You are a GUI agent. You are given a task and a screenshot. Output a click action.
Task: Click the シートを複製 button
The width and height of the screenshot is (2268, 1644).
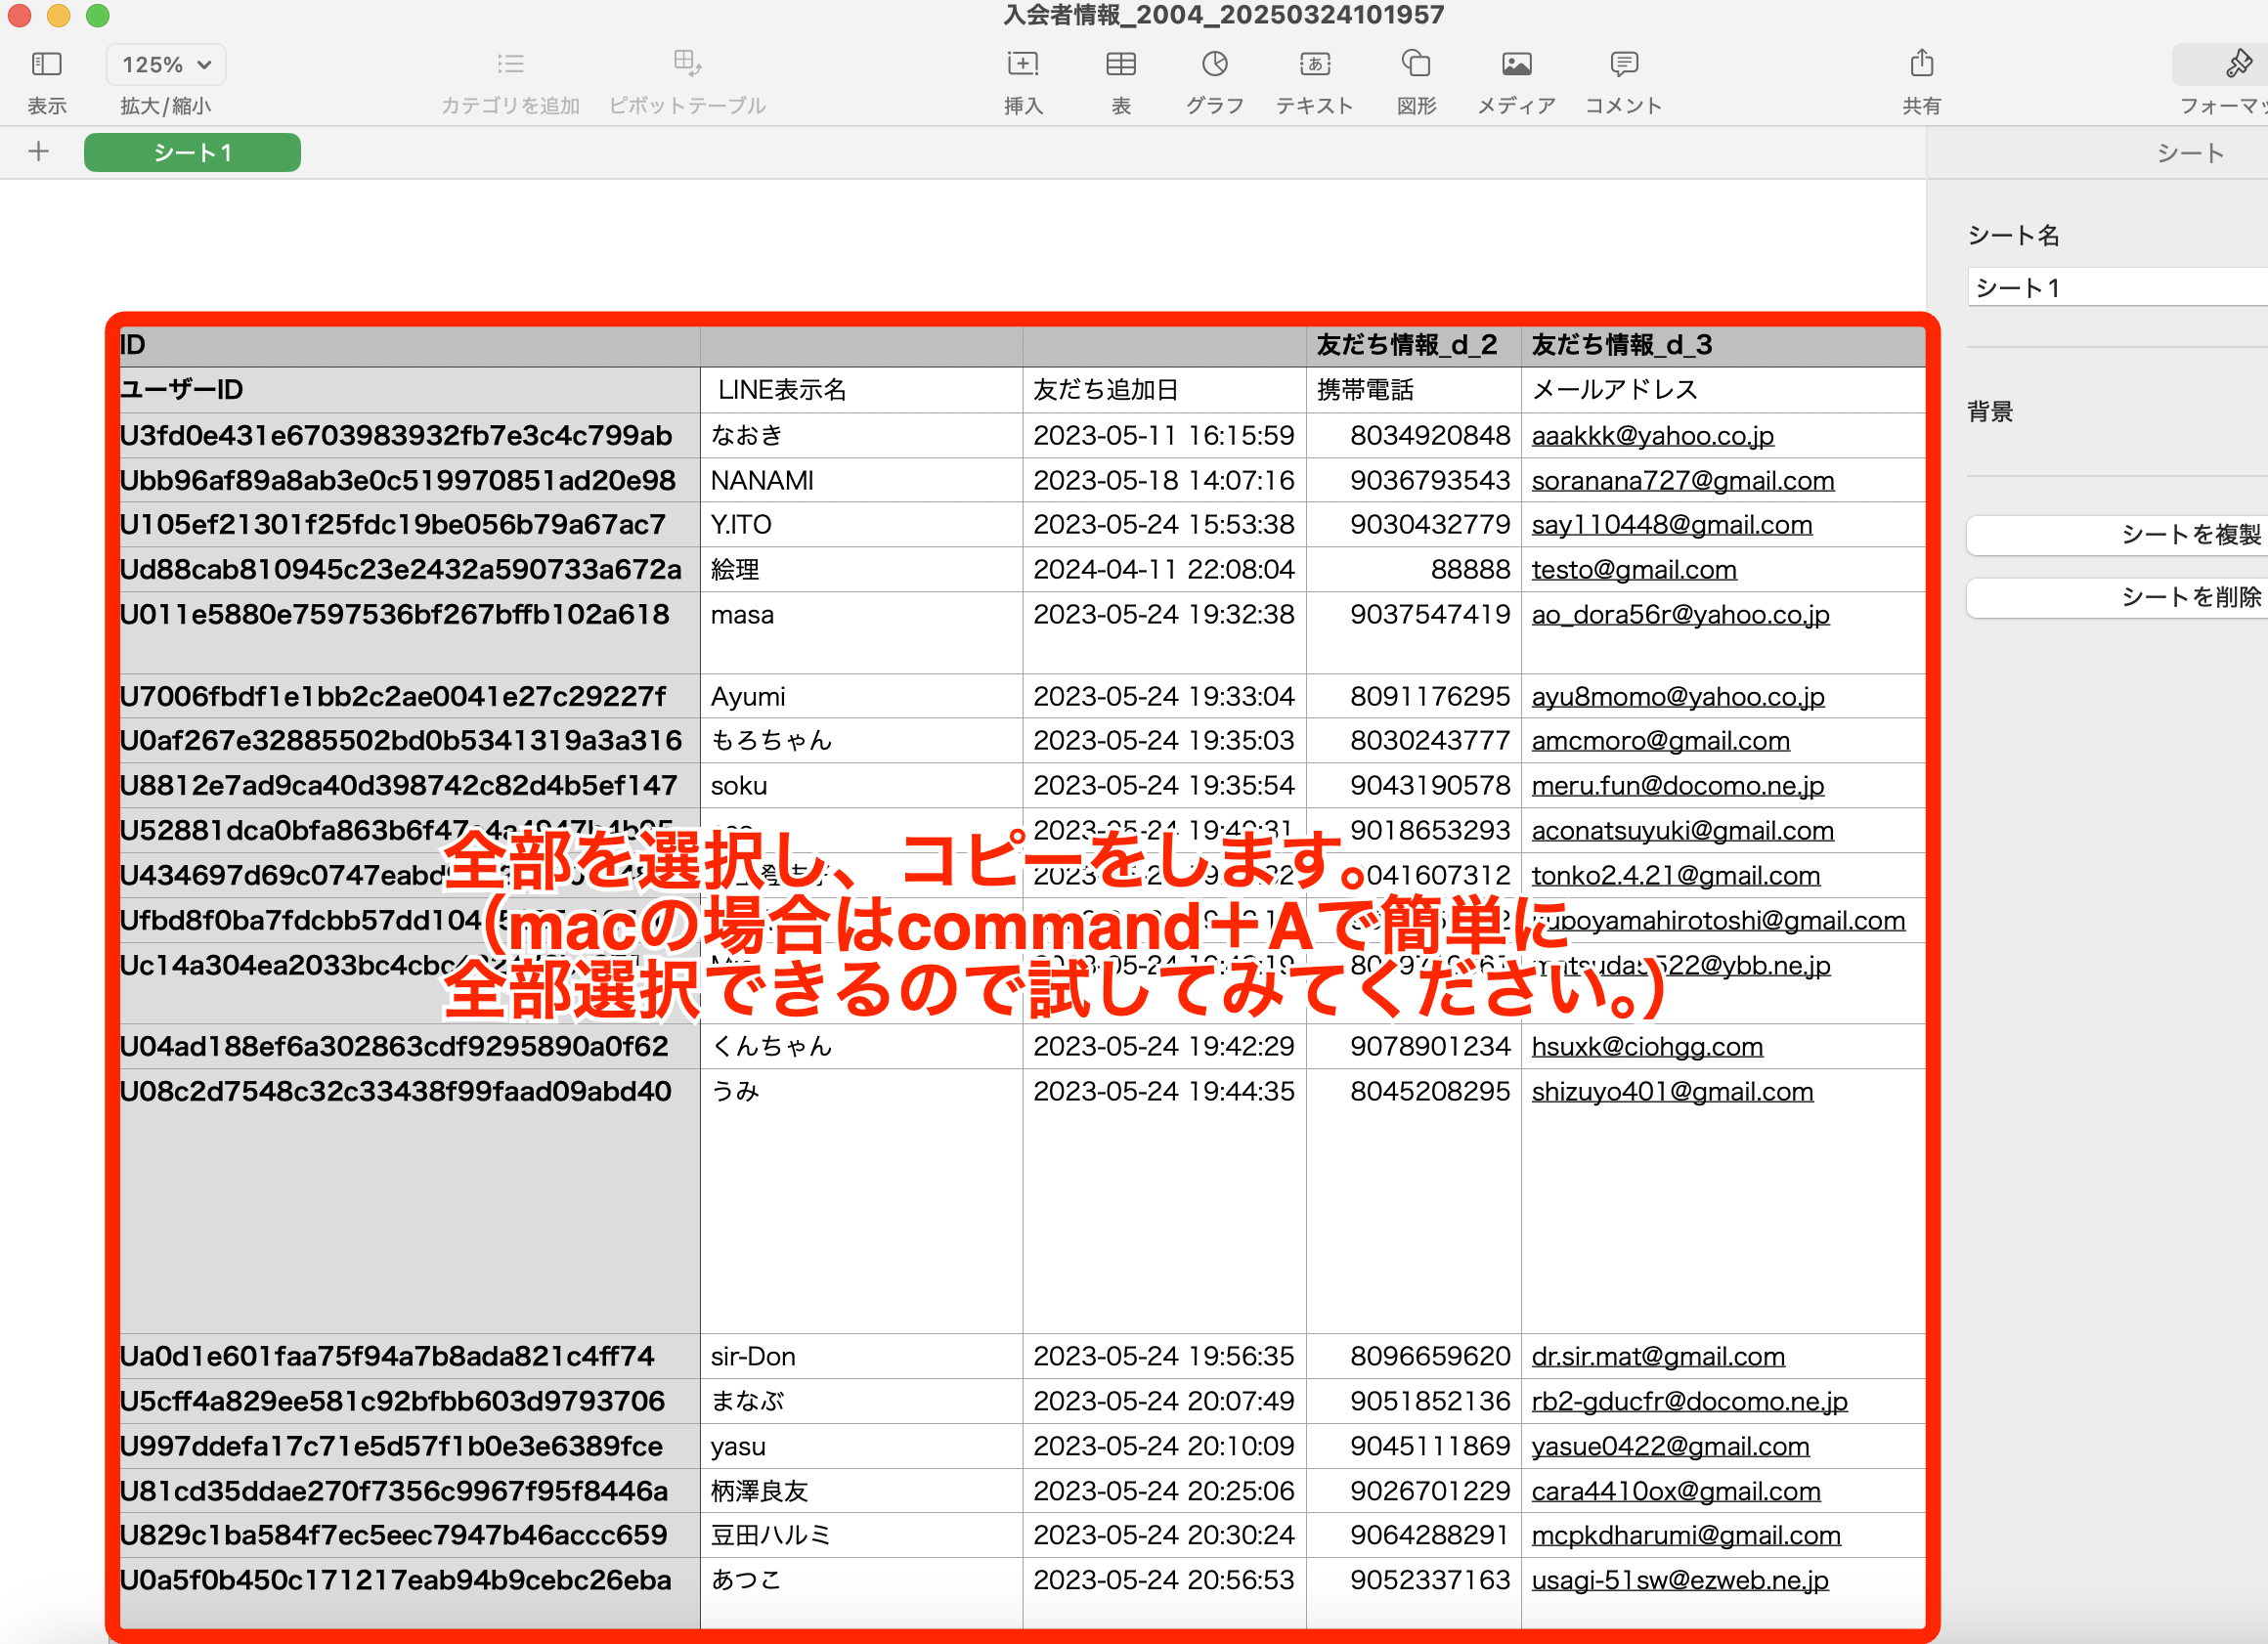(x=2190, y=535)
